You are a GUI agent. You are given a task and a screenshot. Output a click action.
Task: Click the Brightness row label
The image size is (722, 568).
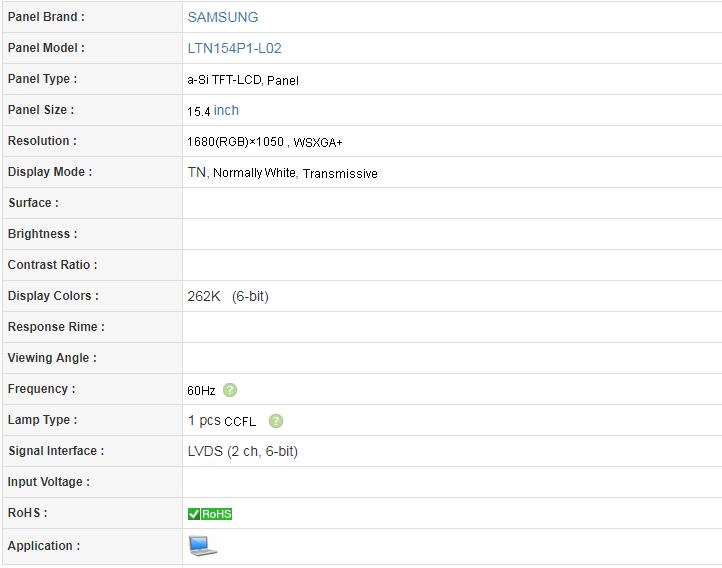click(42, 234)
